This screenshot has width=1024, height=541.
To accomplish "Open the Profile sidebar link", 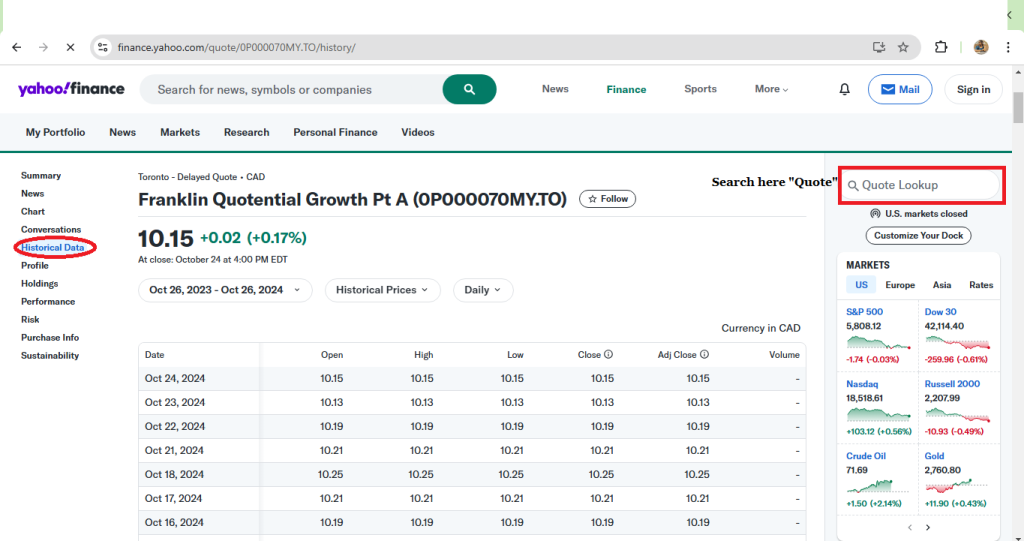I will pos(35,265).
